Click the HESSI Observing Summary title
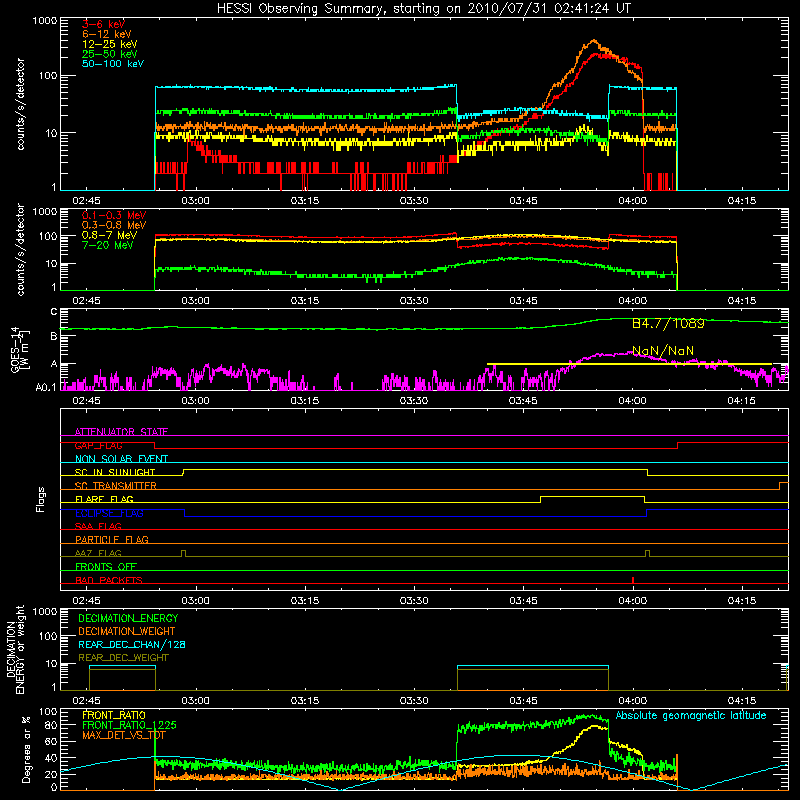Screen dimensions: 800x800 click(423, 9)
